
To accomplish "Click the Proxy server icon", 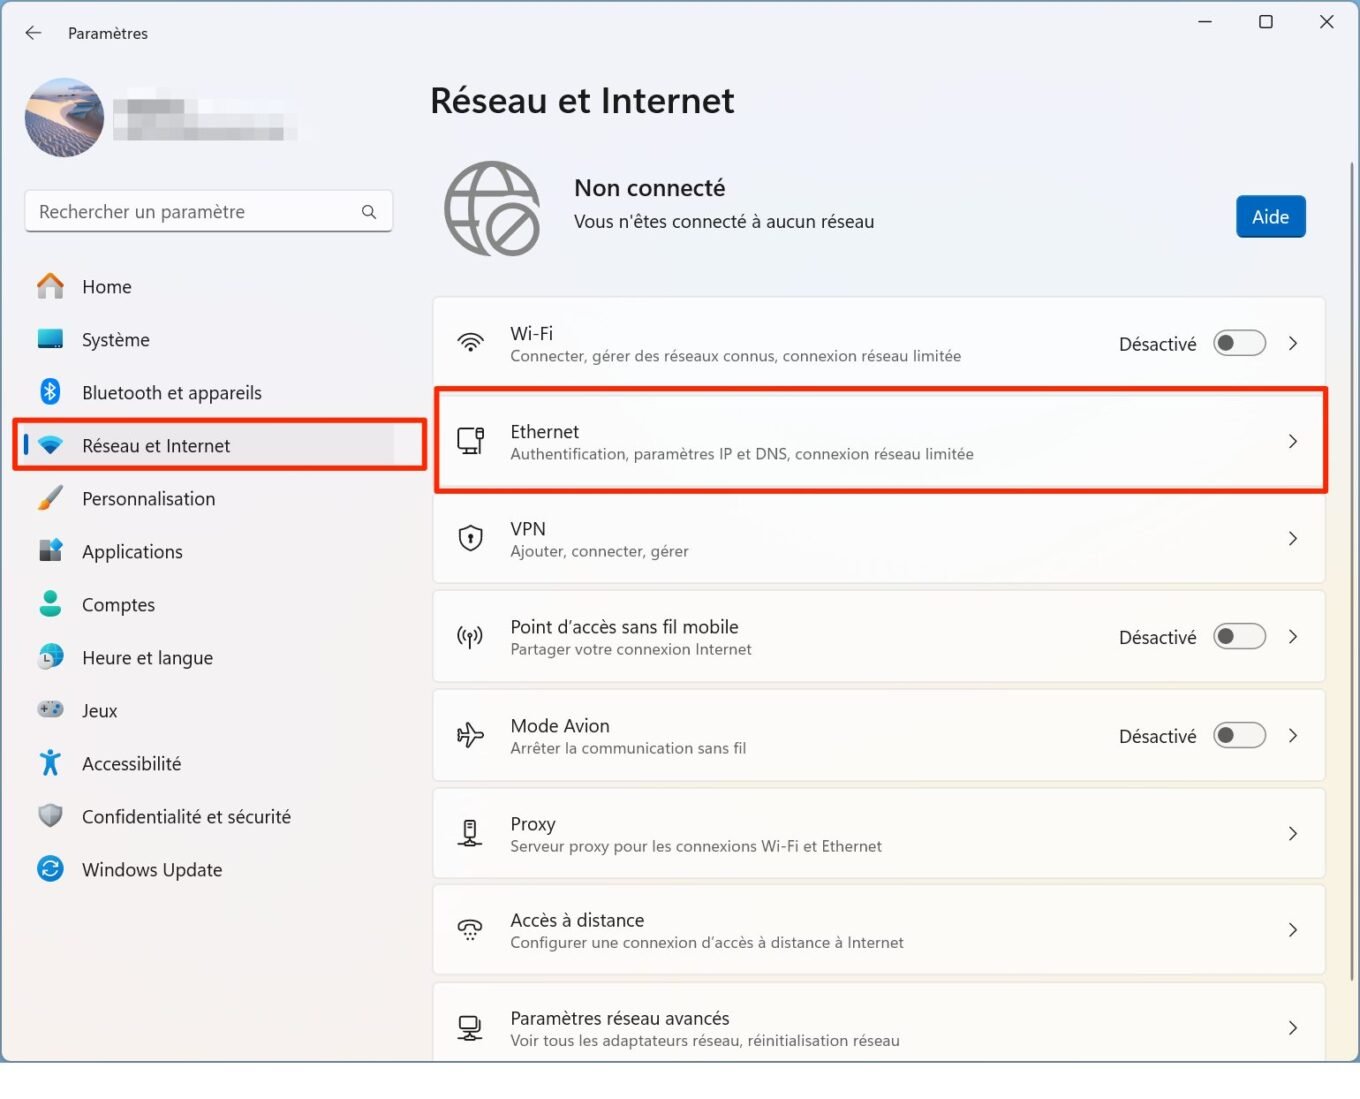I will click(x=470, y=833).
